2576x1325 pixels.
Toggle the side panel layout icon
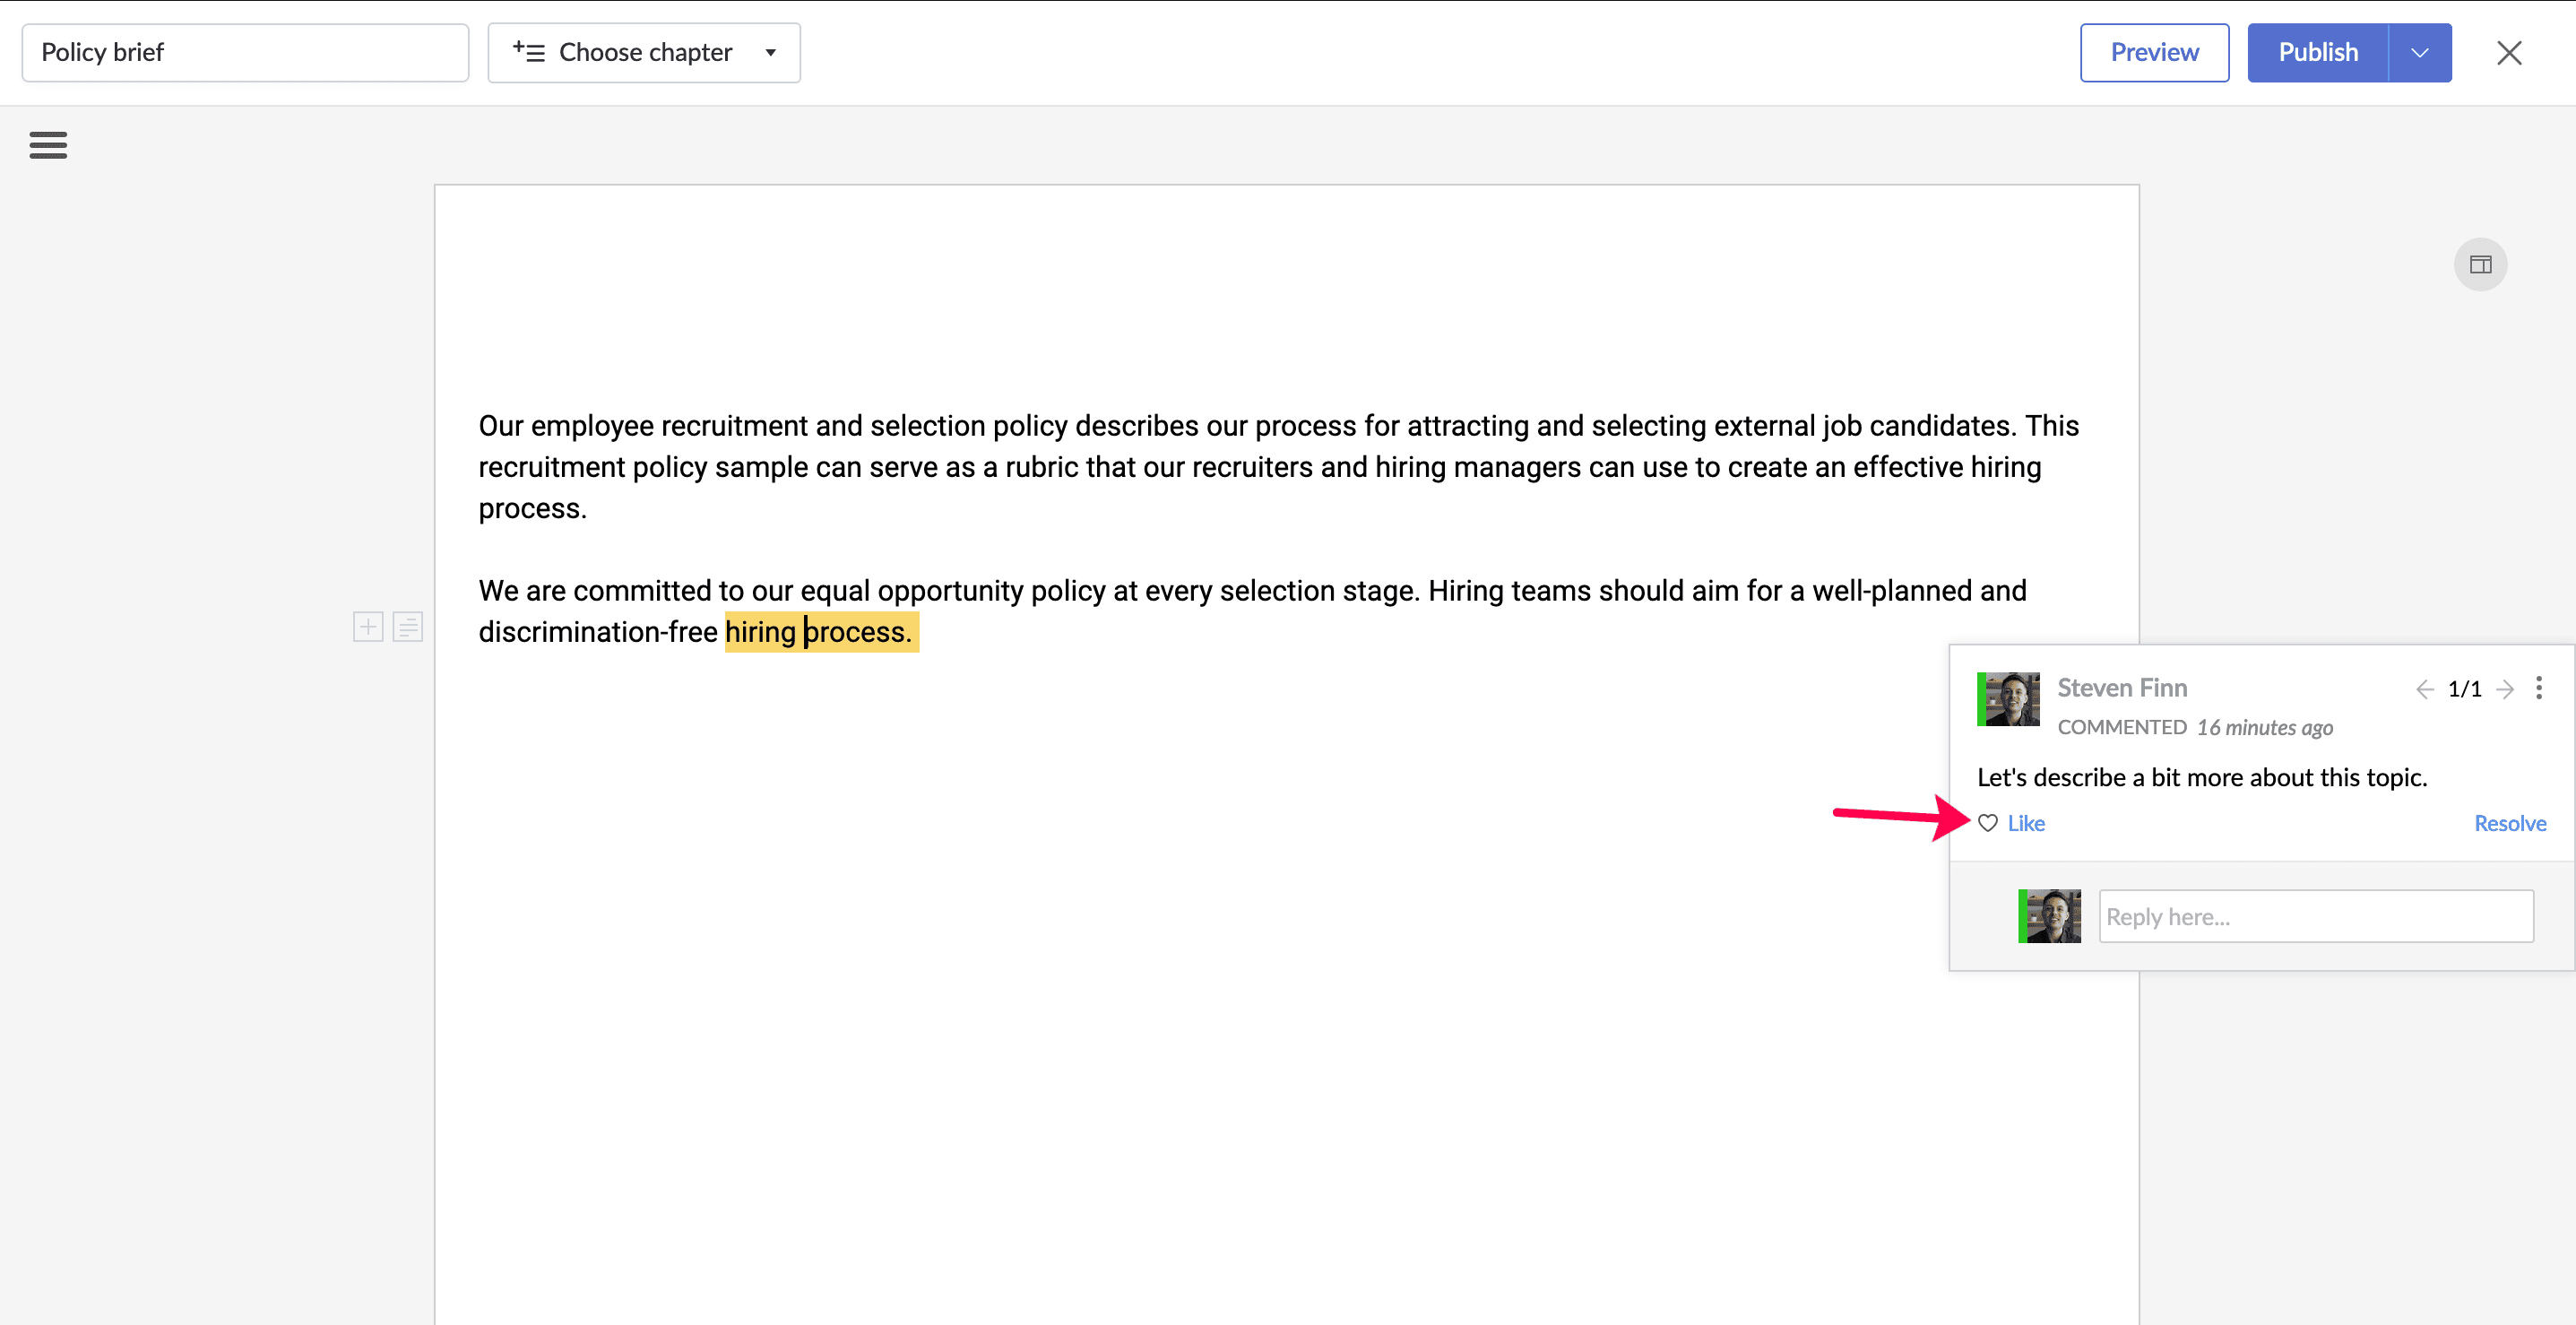[2480, 265]
